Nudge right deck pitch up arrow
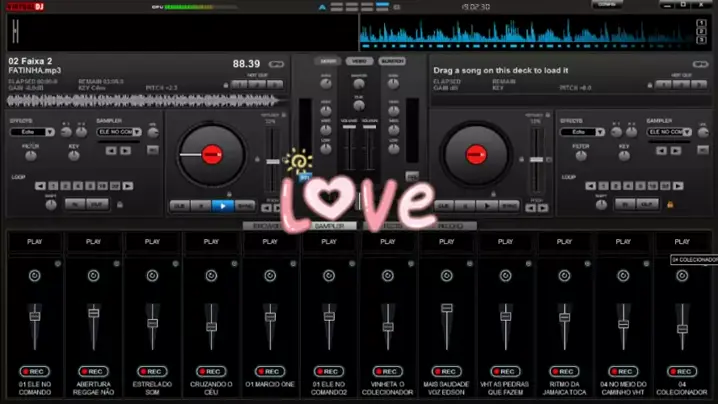 point(543,208)
